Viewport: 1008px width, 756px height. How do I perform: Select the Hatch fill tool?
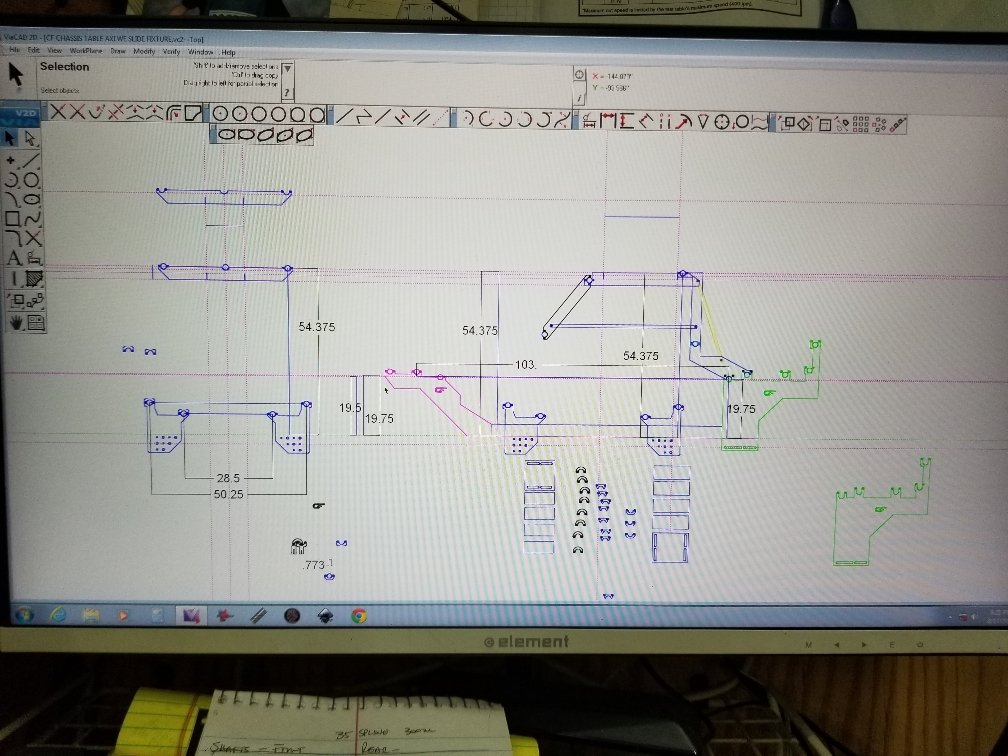[x=34, y=278]
